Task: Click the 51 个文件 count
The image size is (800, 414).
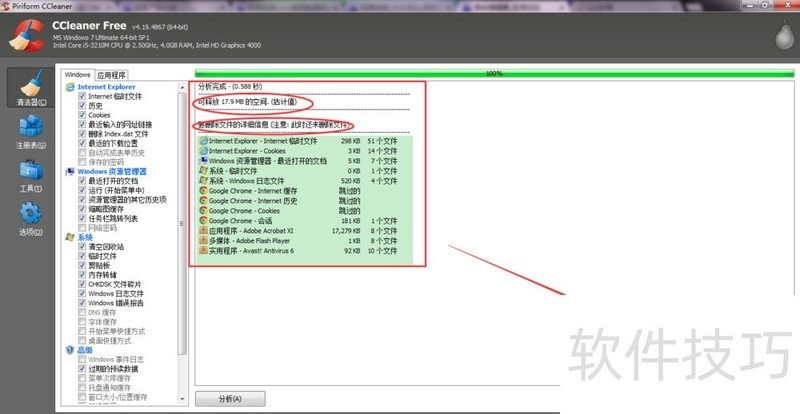Action: pyautogui.click(x=382, y=141)
